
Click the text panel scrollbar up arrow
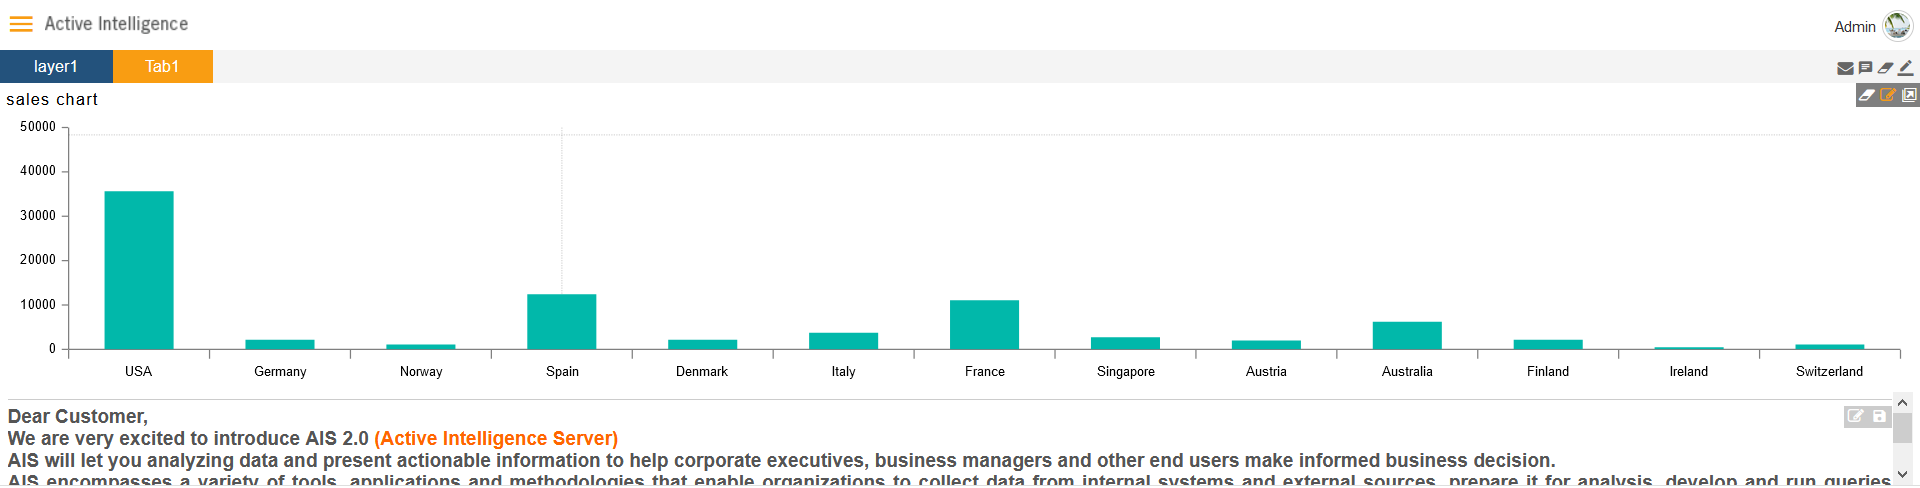[1902, 403]
